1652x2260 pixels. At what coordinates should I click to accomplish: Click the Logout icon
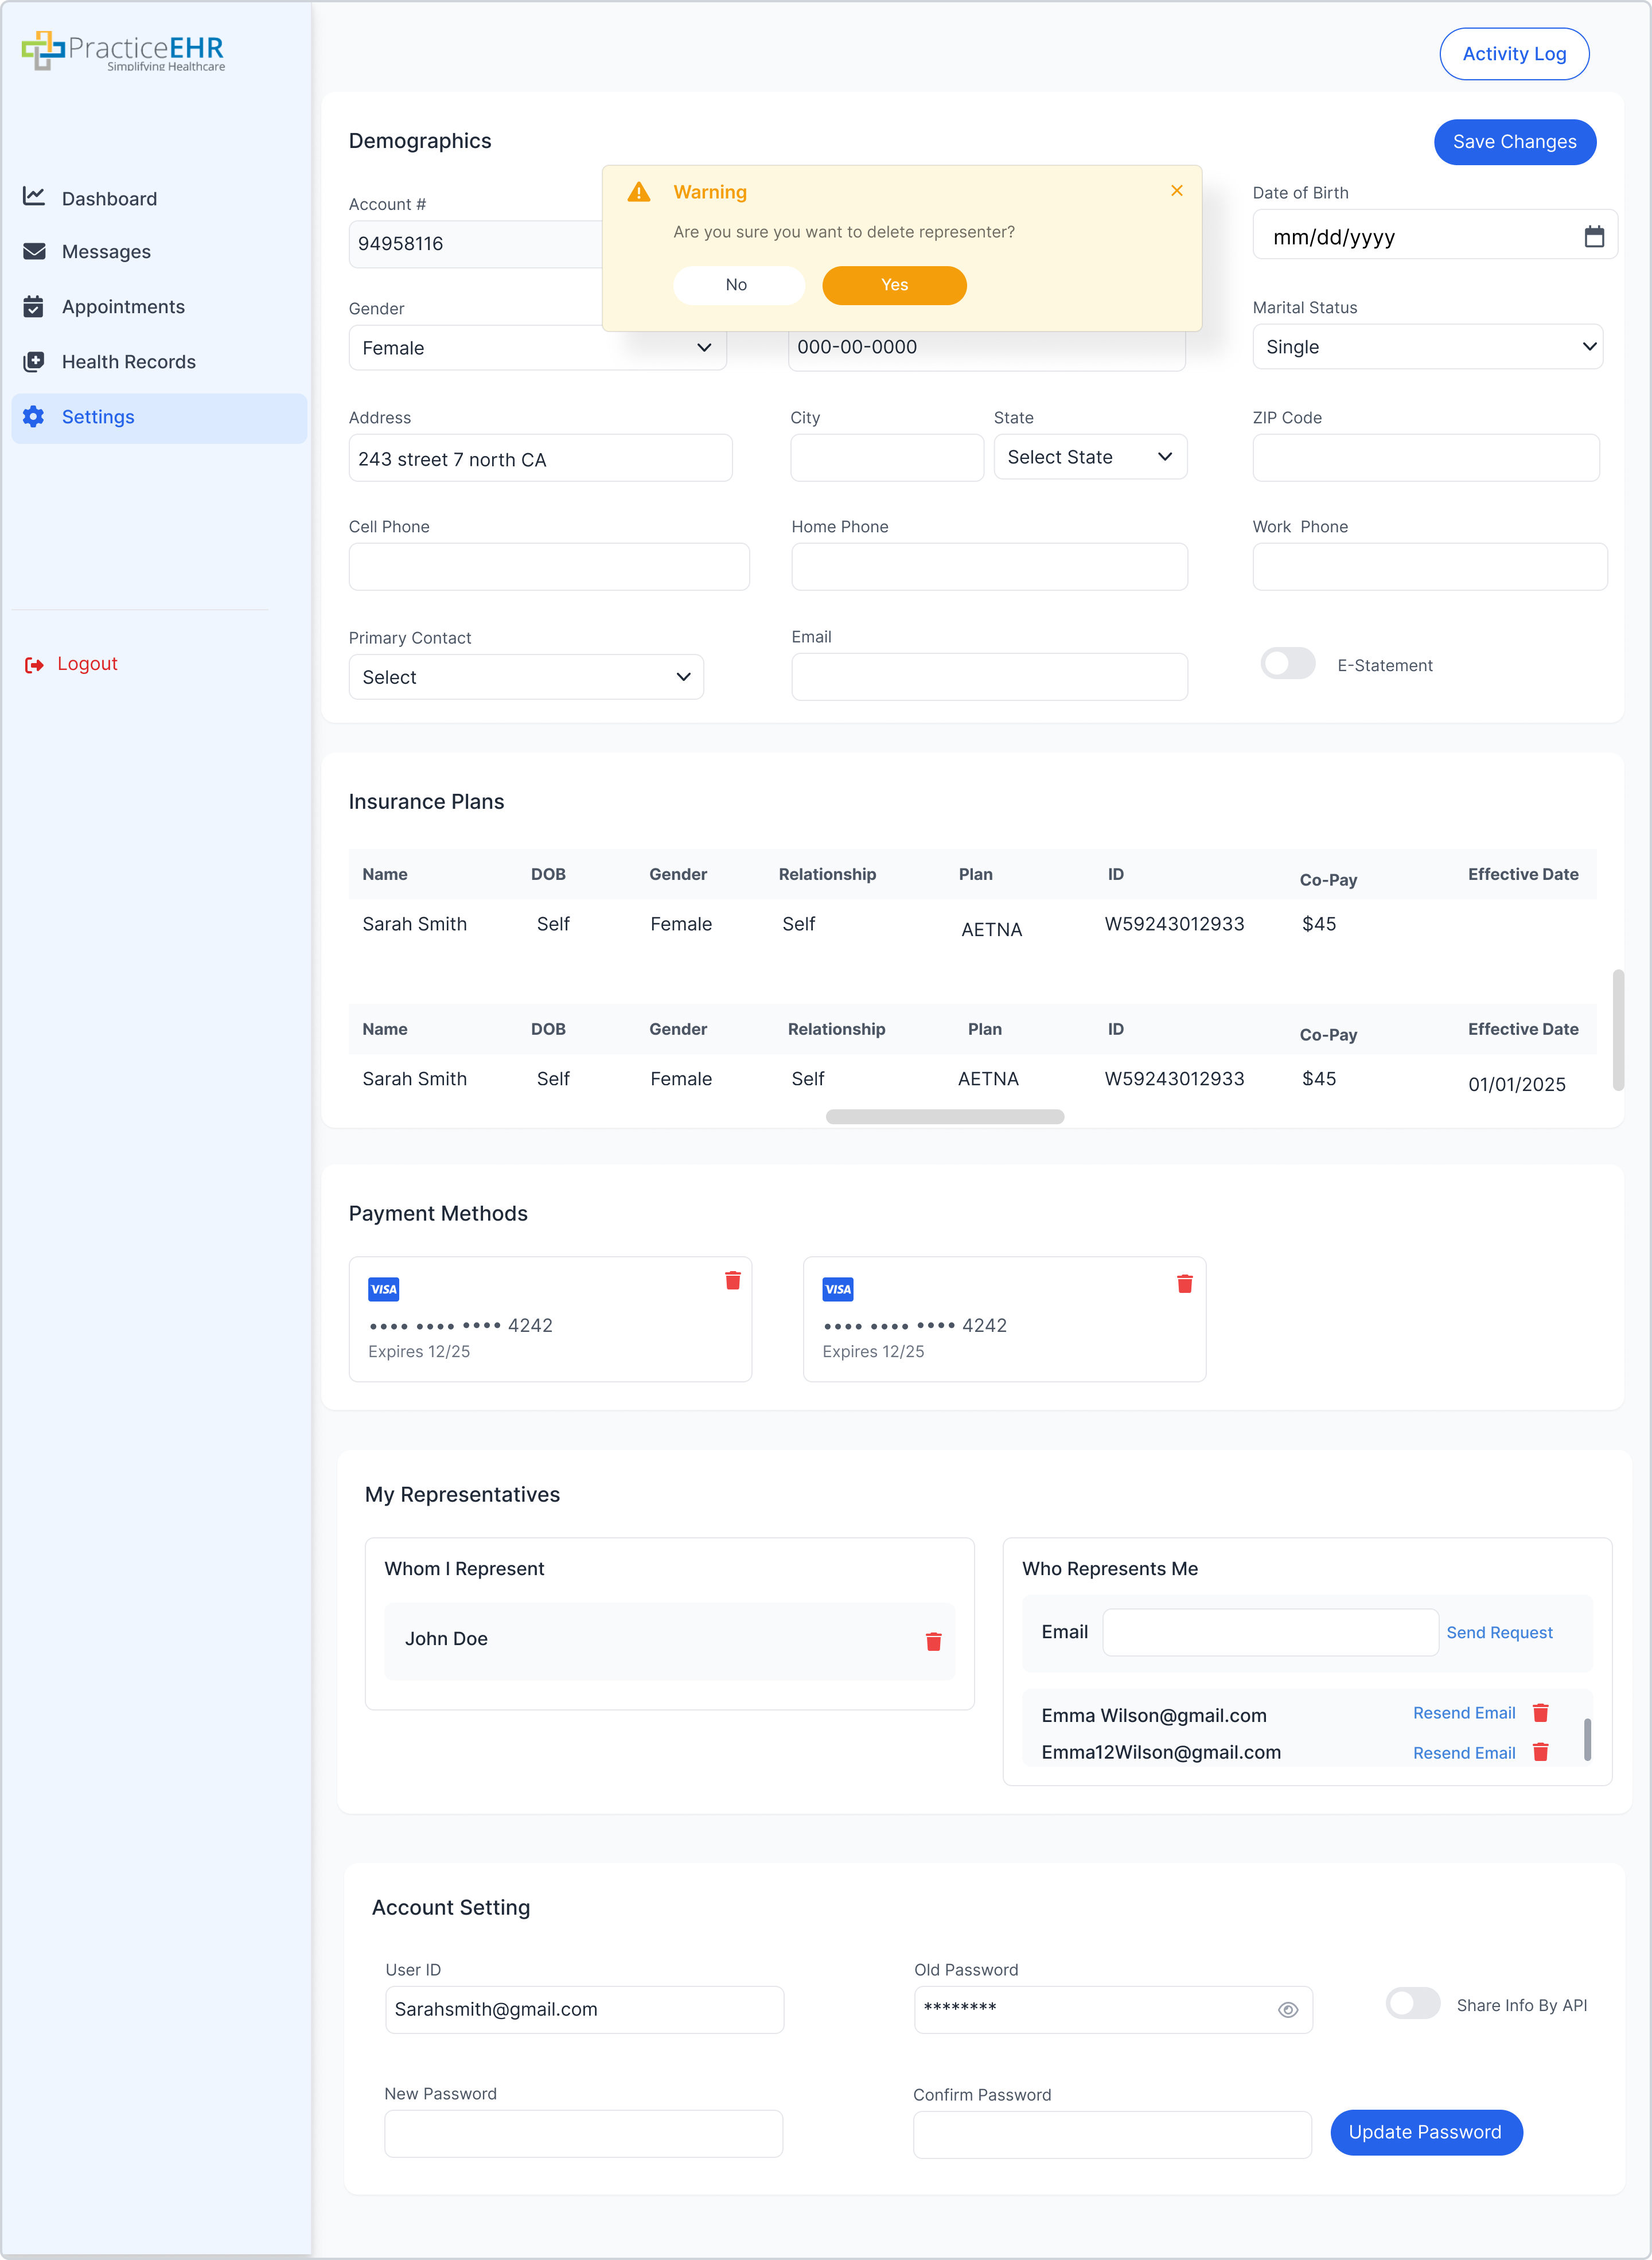(34, 665)
